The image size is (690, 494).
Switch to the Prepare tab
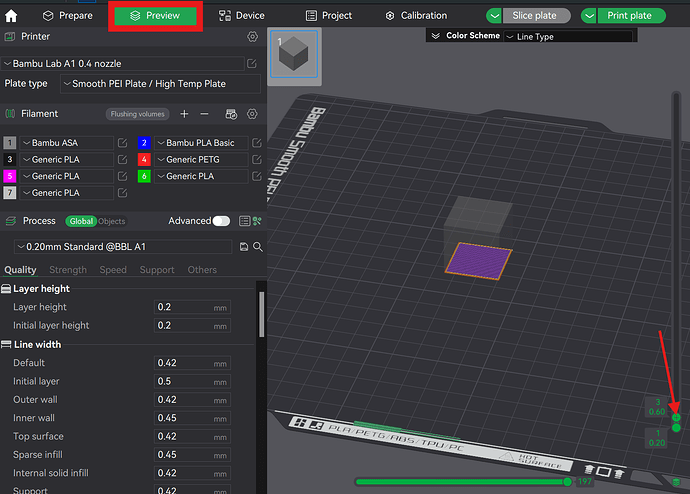click(x=68, y=16)
